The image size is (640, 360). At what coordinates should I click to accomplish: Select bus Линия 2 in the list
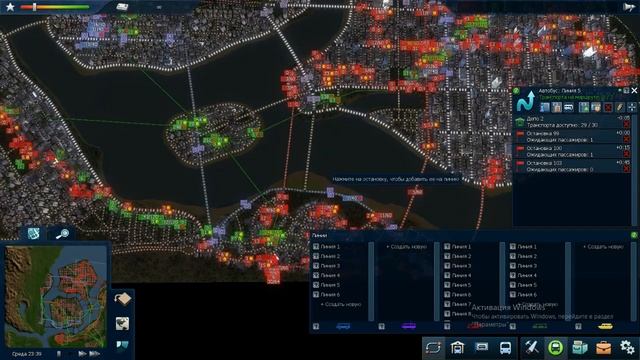tap(330, 256)
